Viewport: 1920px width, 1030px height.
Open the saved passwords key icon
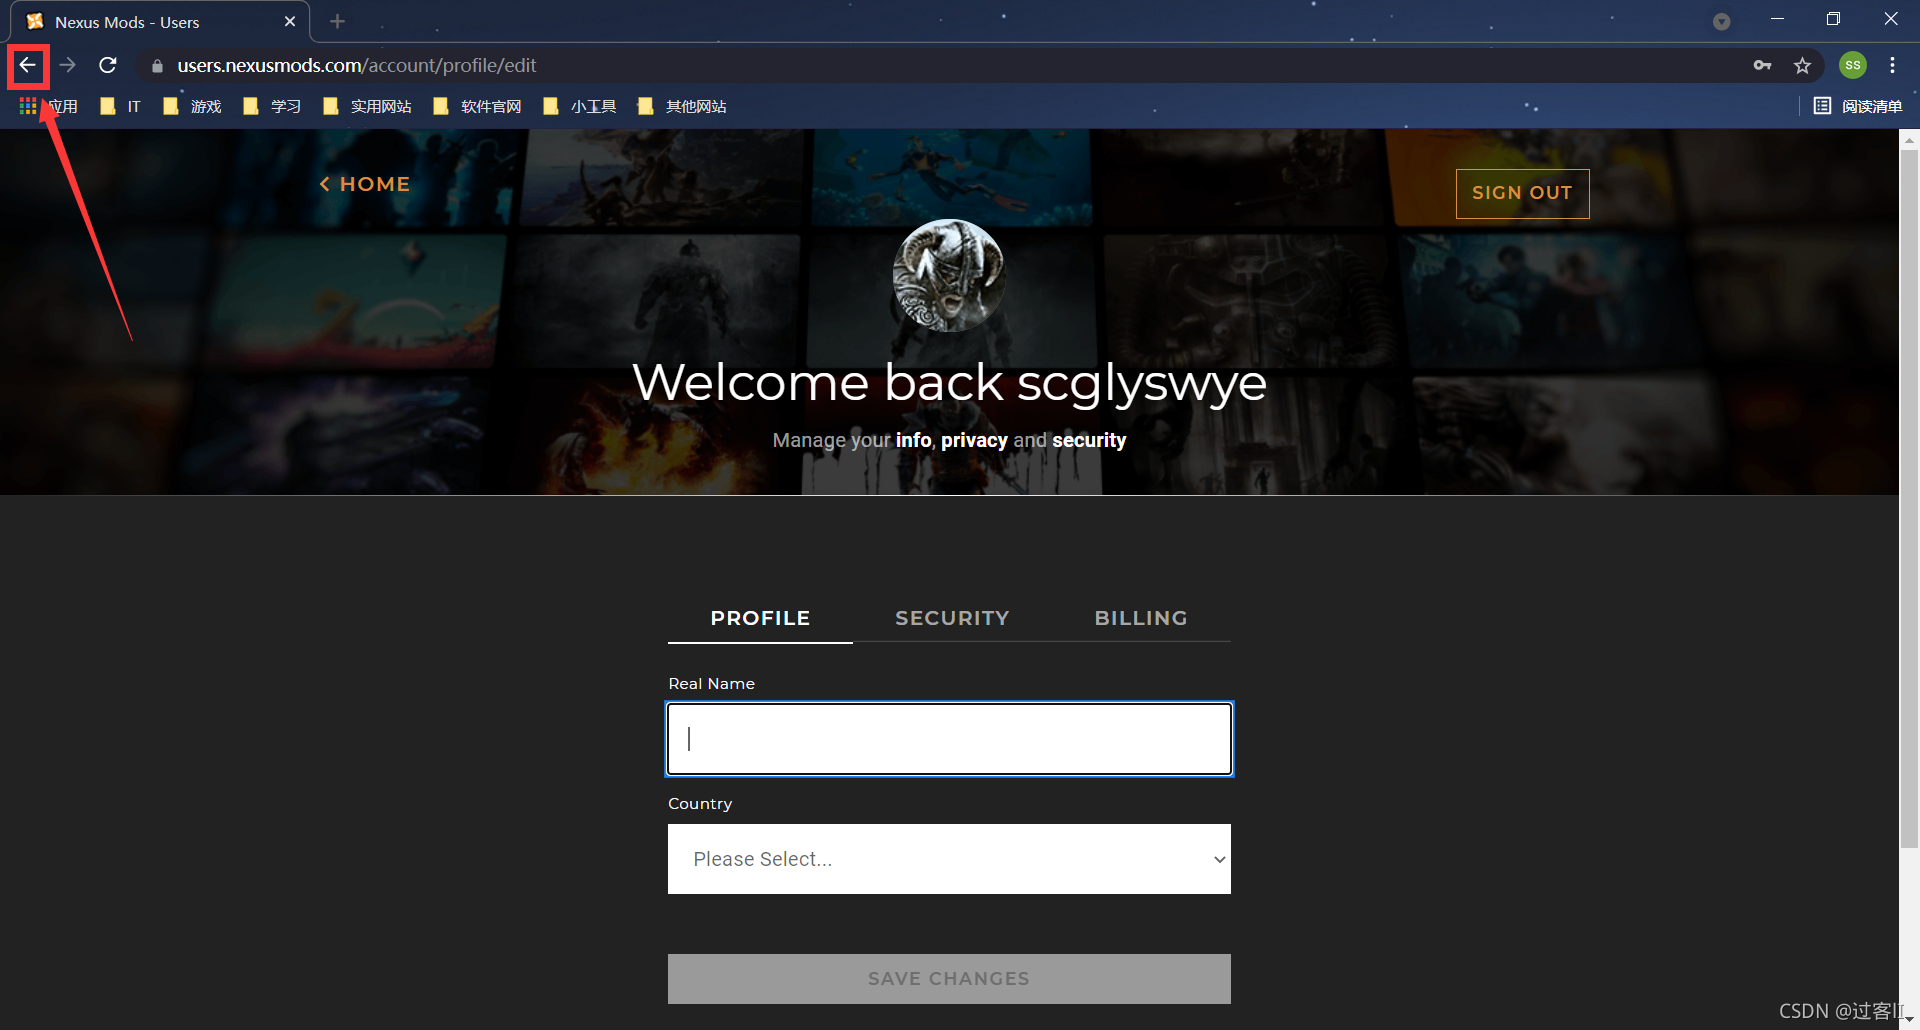1762,65
